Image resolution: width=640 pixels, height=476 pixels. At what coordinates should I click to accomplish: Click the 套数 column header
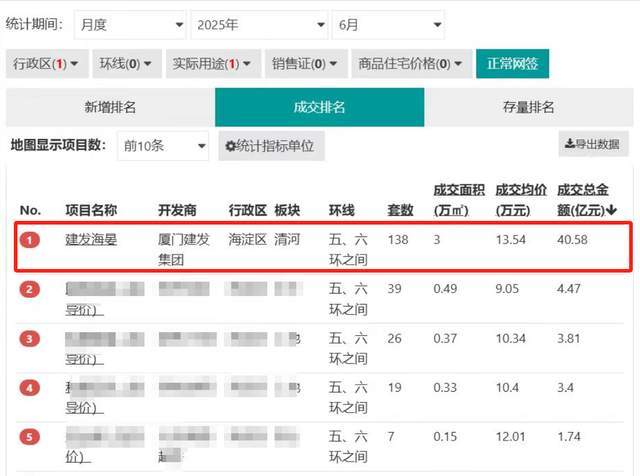tap(400, 210)
